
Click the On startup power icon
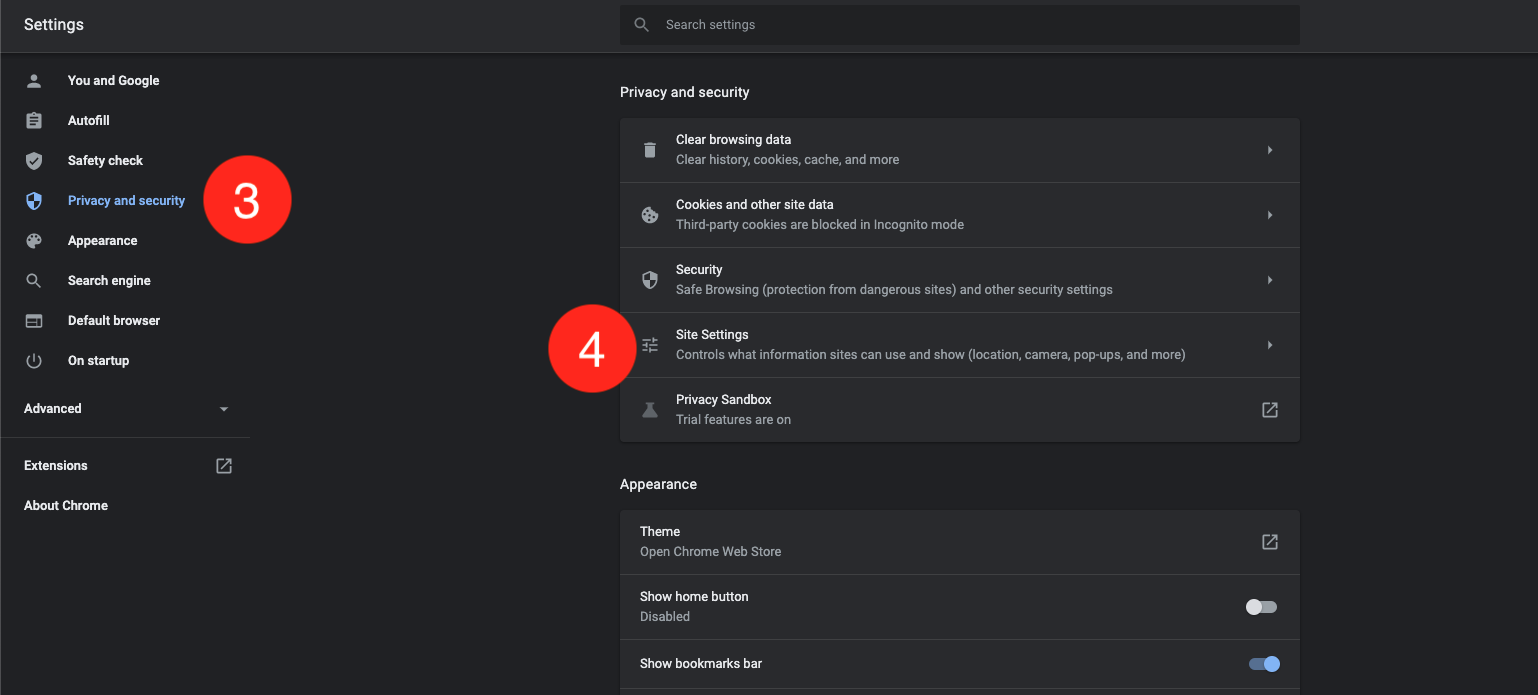click(x=34, y=361)
